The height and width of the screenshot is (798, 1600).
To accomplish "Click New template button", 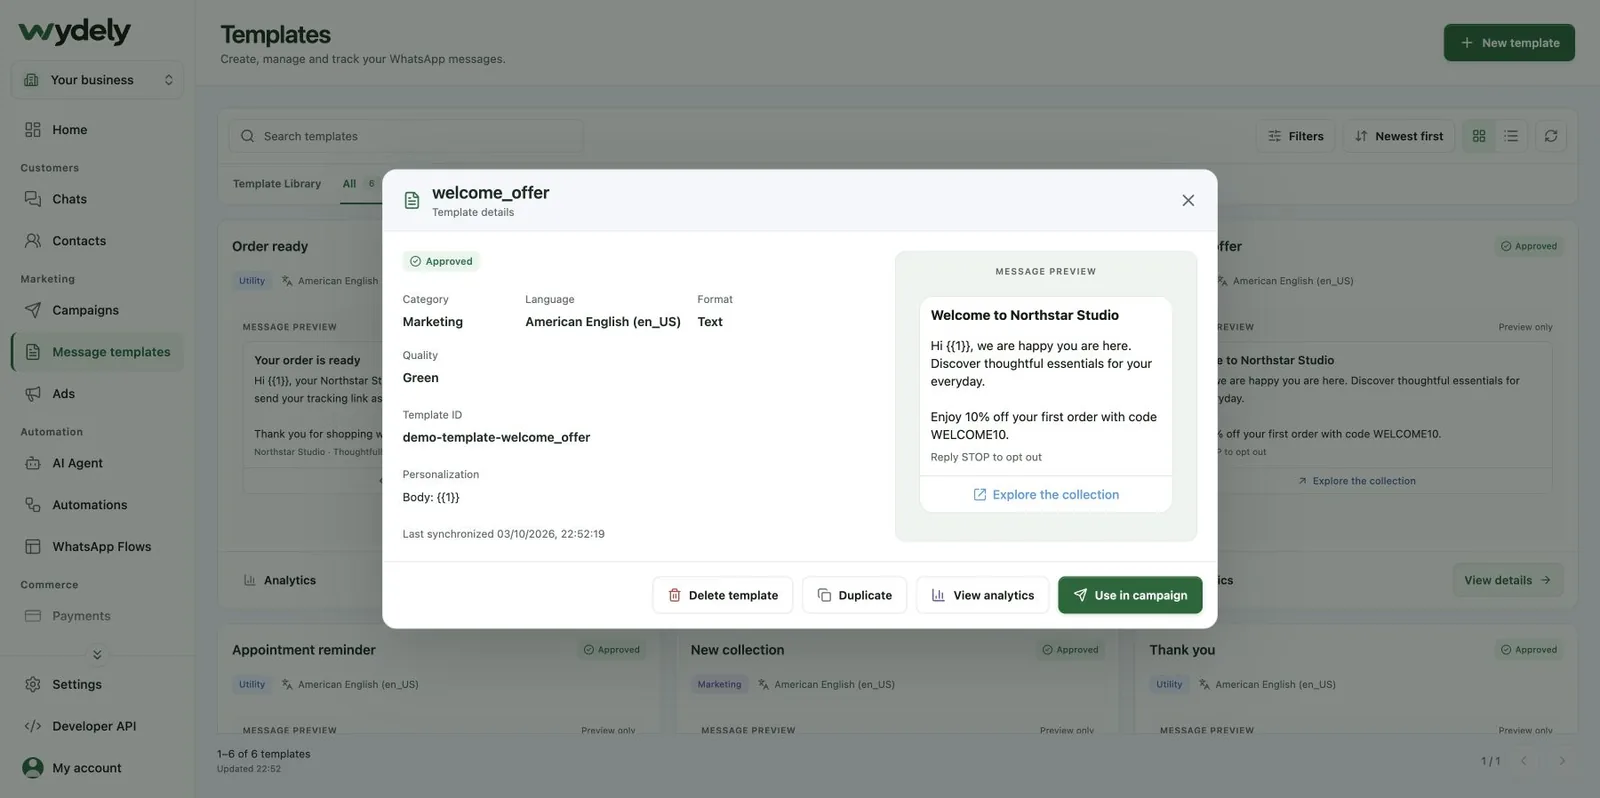I will point(1509,43).
